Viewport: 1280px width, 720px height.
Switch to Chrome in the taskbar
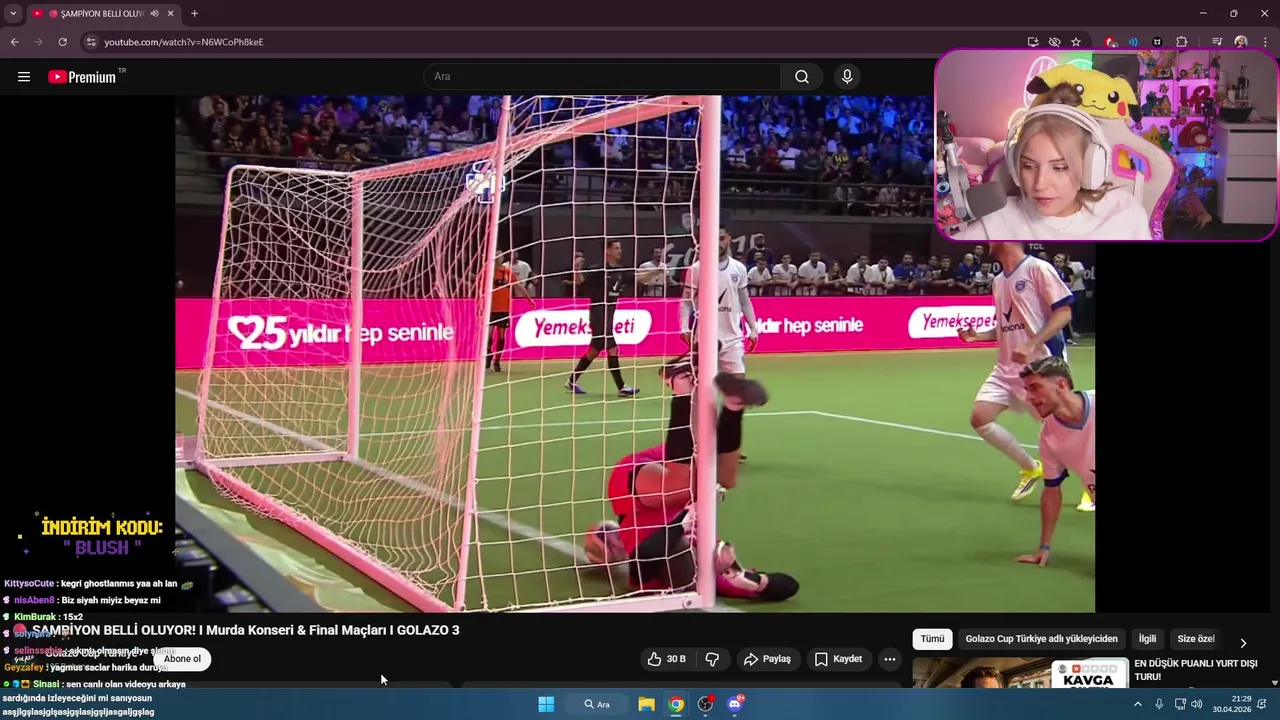coord(677,704)
